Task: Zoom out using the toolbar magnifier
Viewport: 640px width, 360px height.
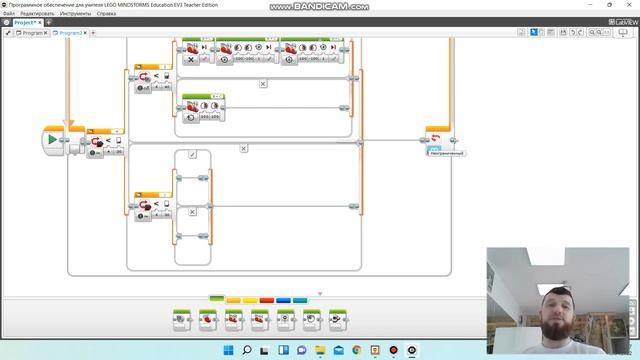Action: pos(592,32)
